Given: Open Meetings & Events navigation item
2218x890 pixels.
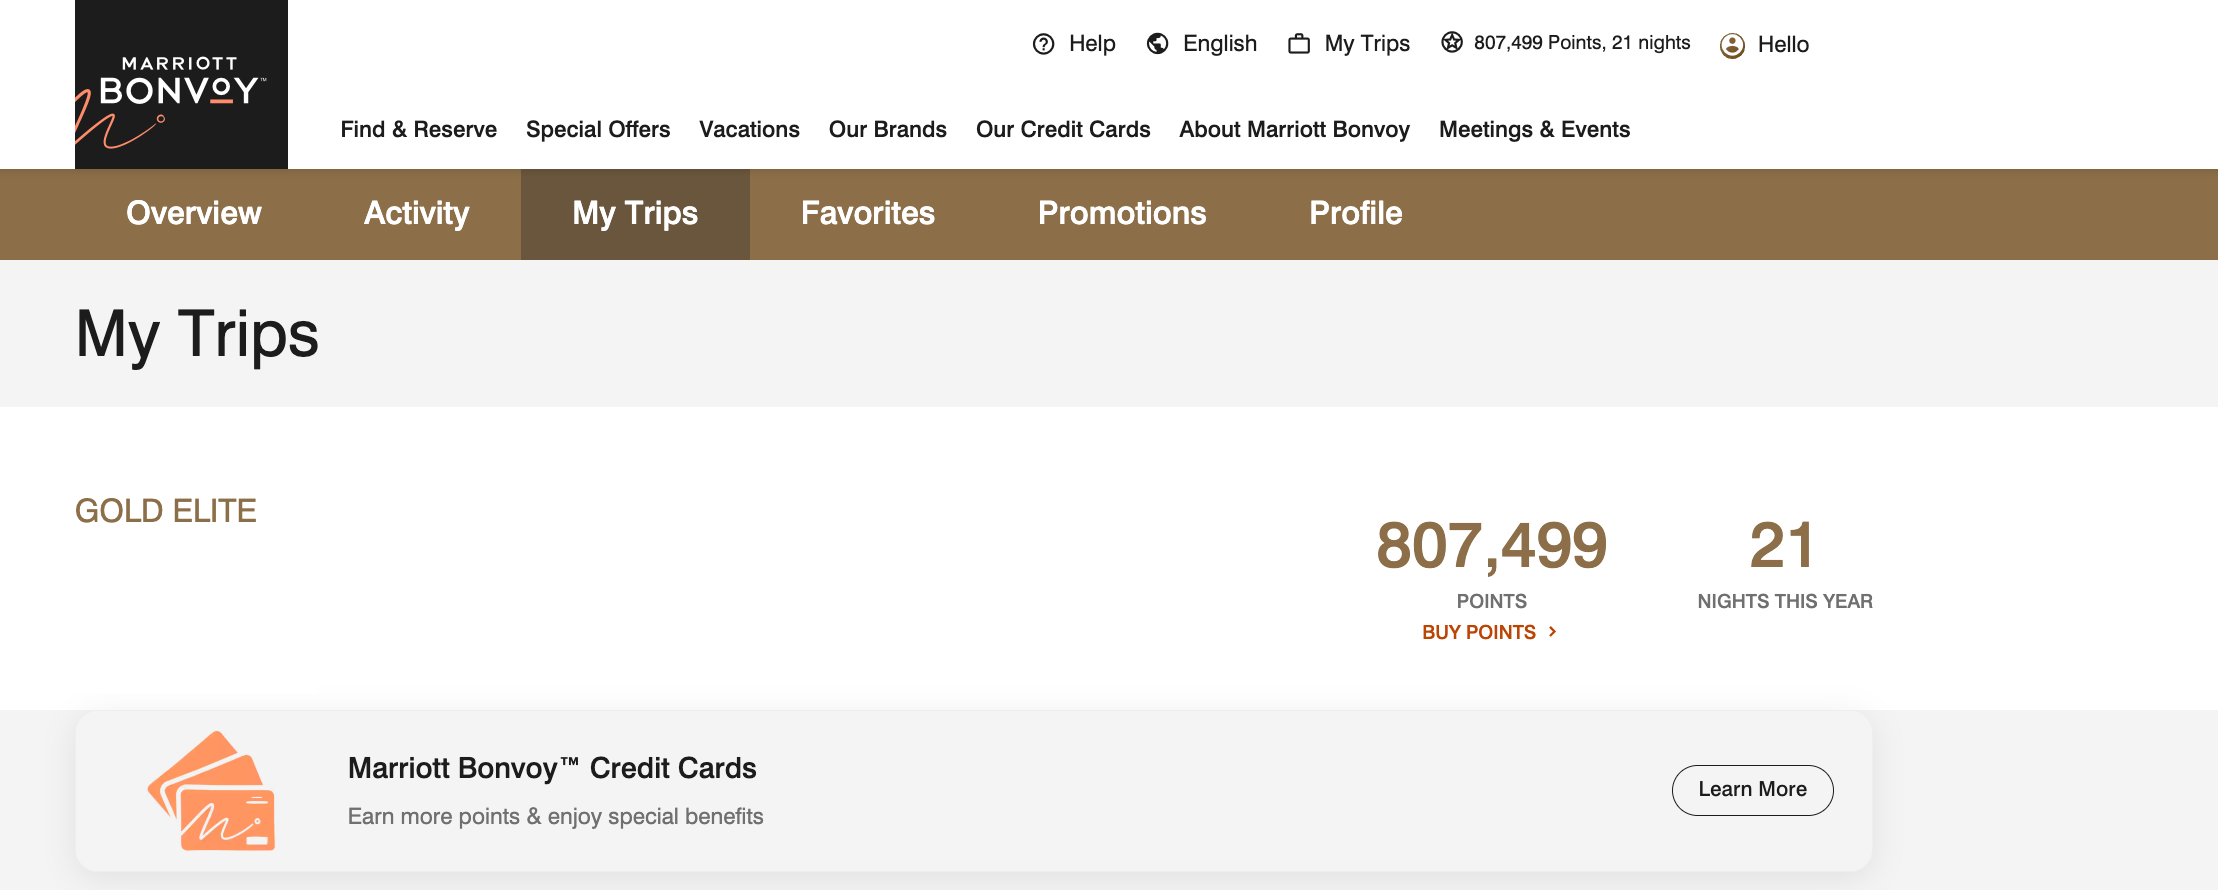Looking at the screenshot, I should click(1534, 129).
